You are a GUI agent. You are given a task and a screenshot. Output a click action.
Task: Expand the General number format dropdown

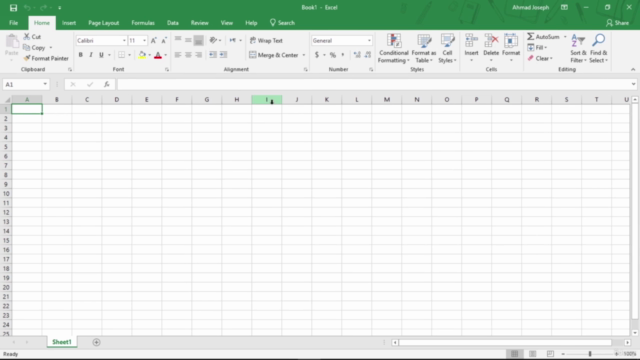(369, 41)
